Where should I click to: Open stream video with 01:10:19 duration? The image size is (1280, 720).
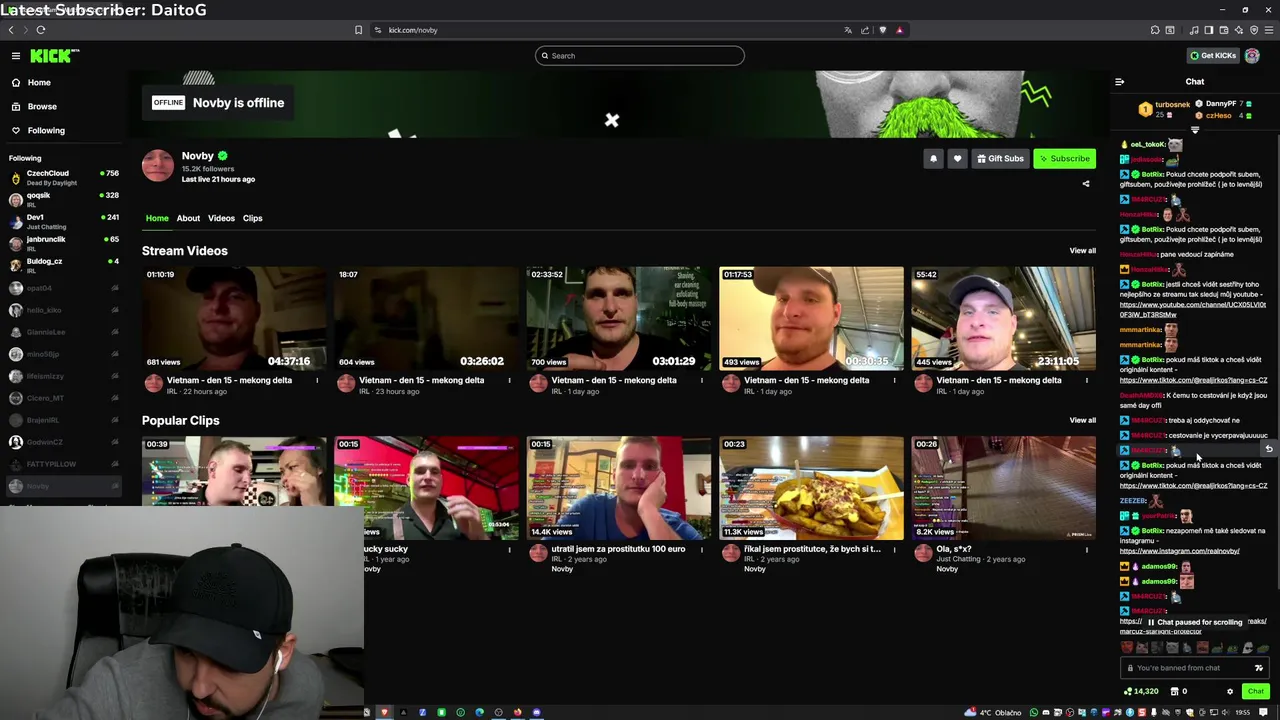tap(234, 318)
